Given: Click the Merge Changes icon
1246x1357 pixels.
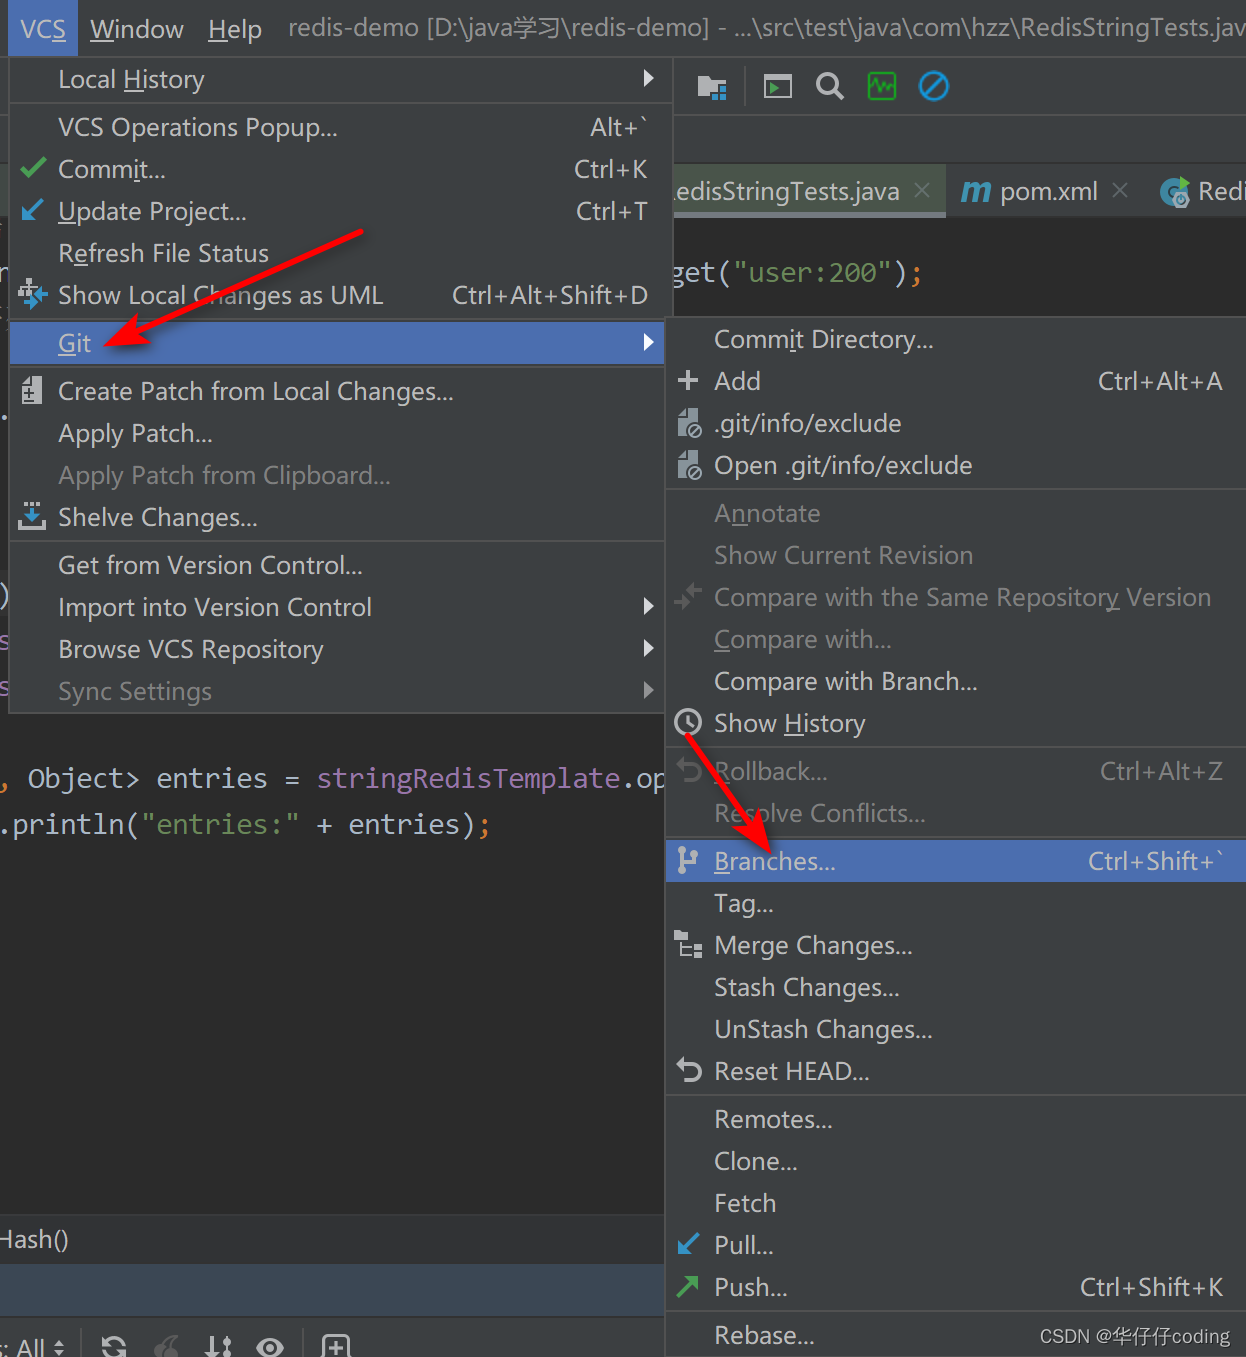Looking at the screenshot, I should click(689, 945).
